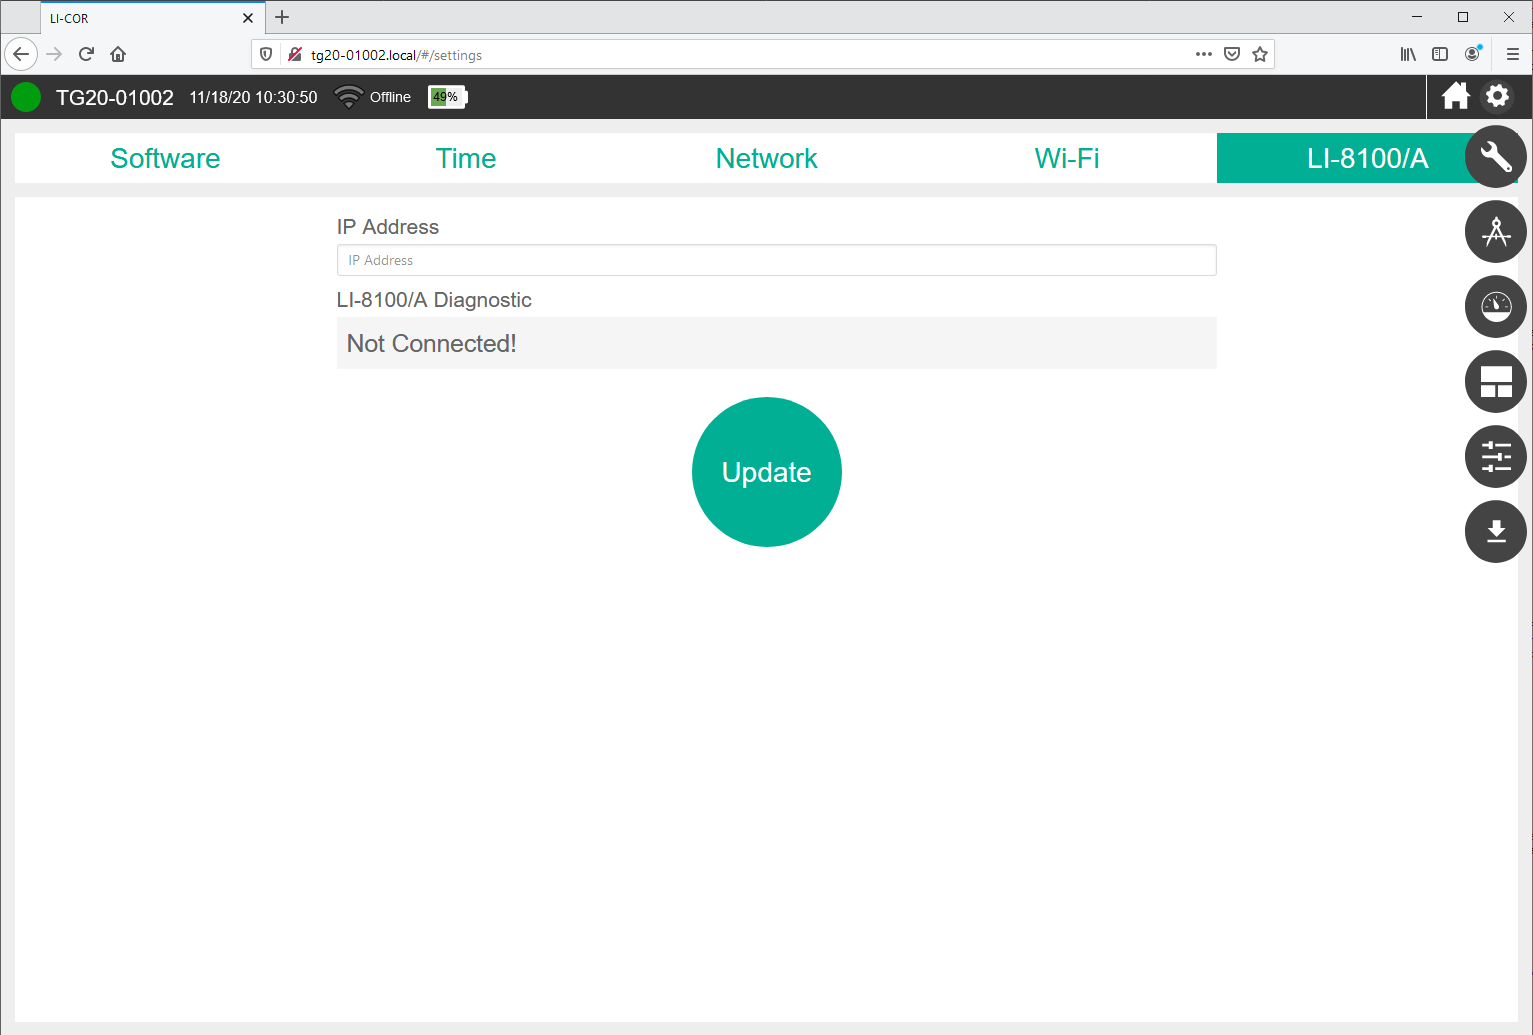This screenshot has width=1533, height=1035.
Task: Click the Not Connected! diagnostic text
Action: tap(432, 343)
